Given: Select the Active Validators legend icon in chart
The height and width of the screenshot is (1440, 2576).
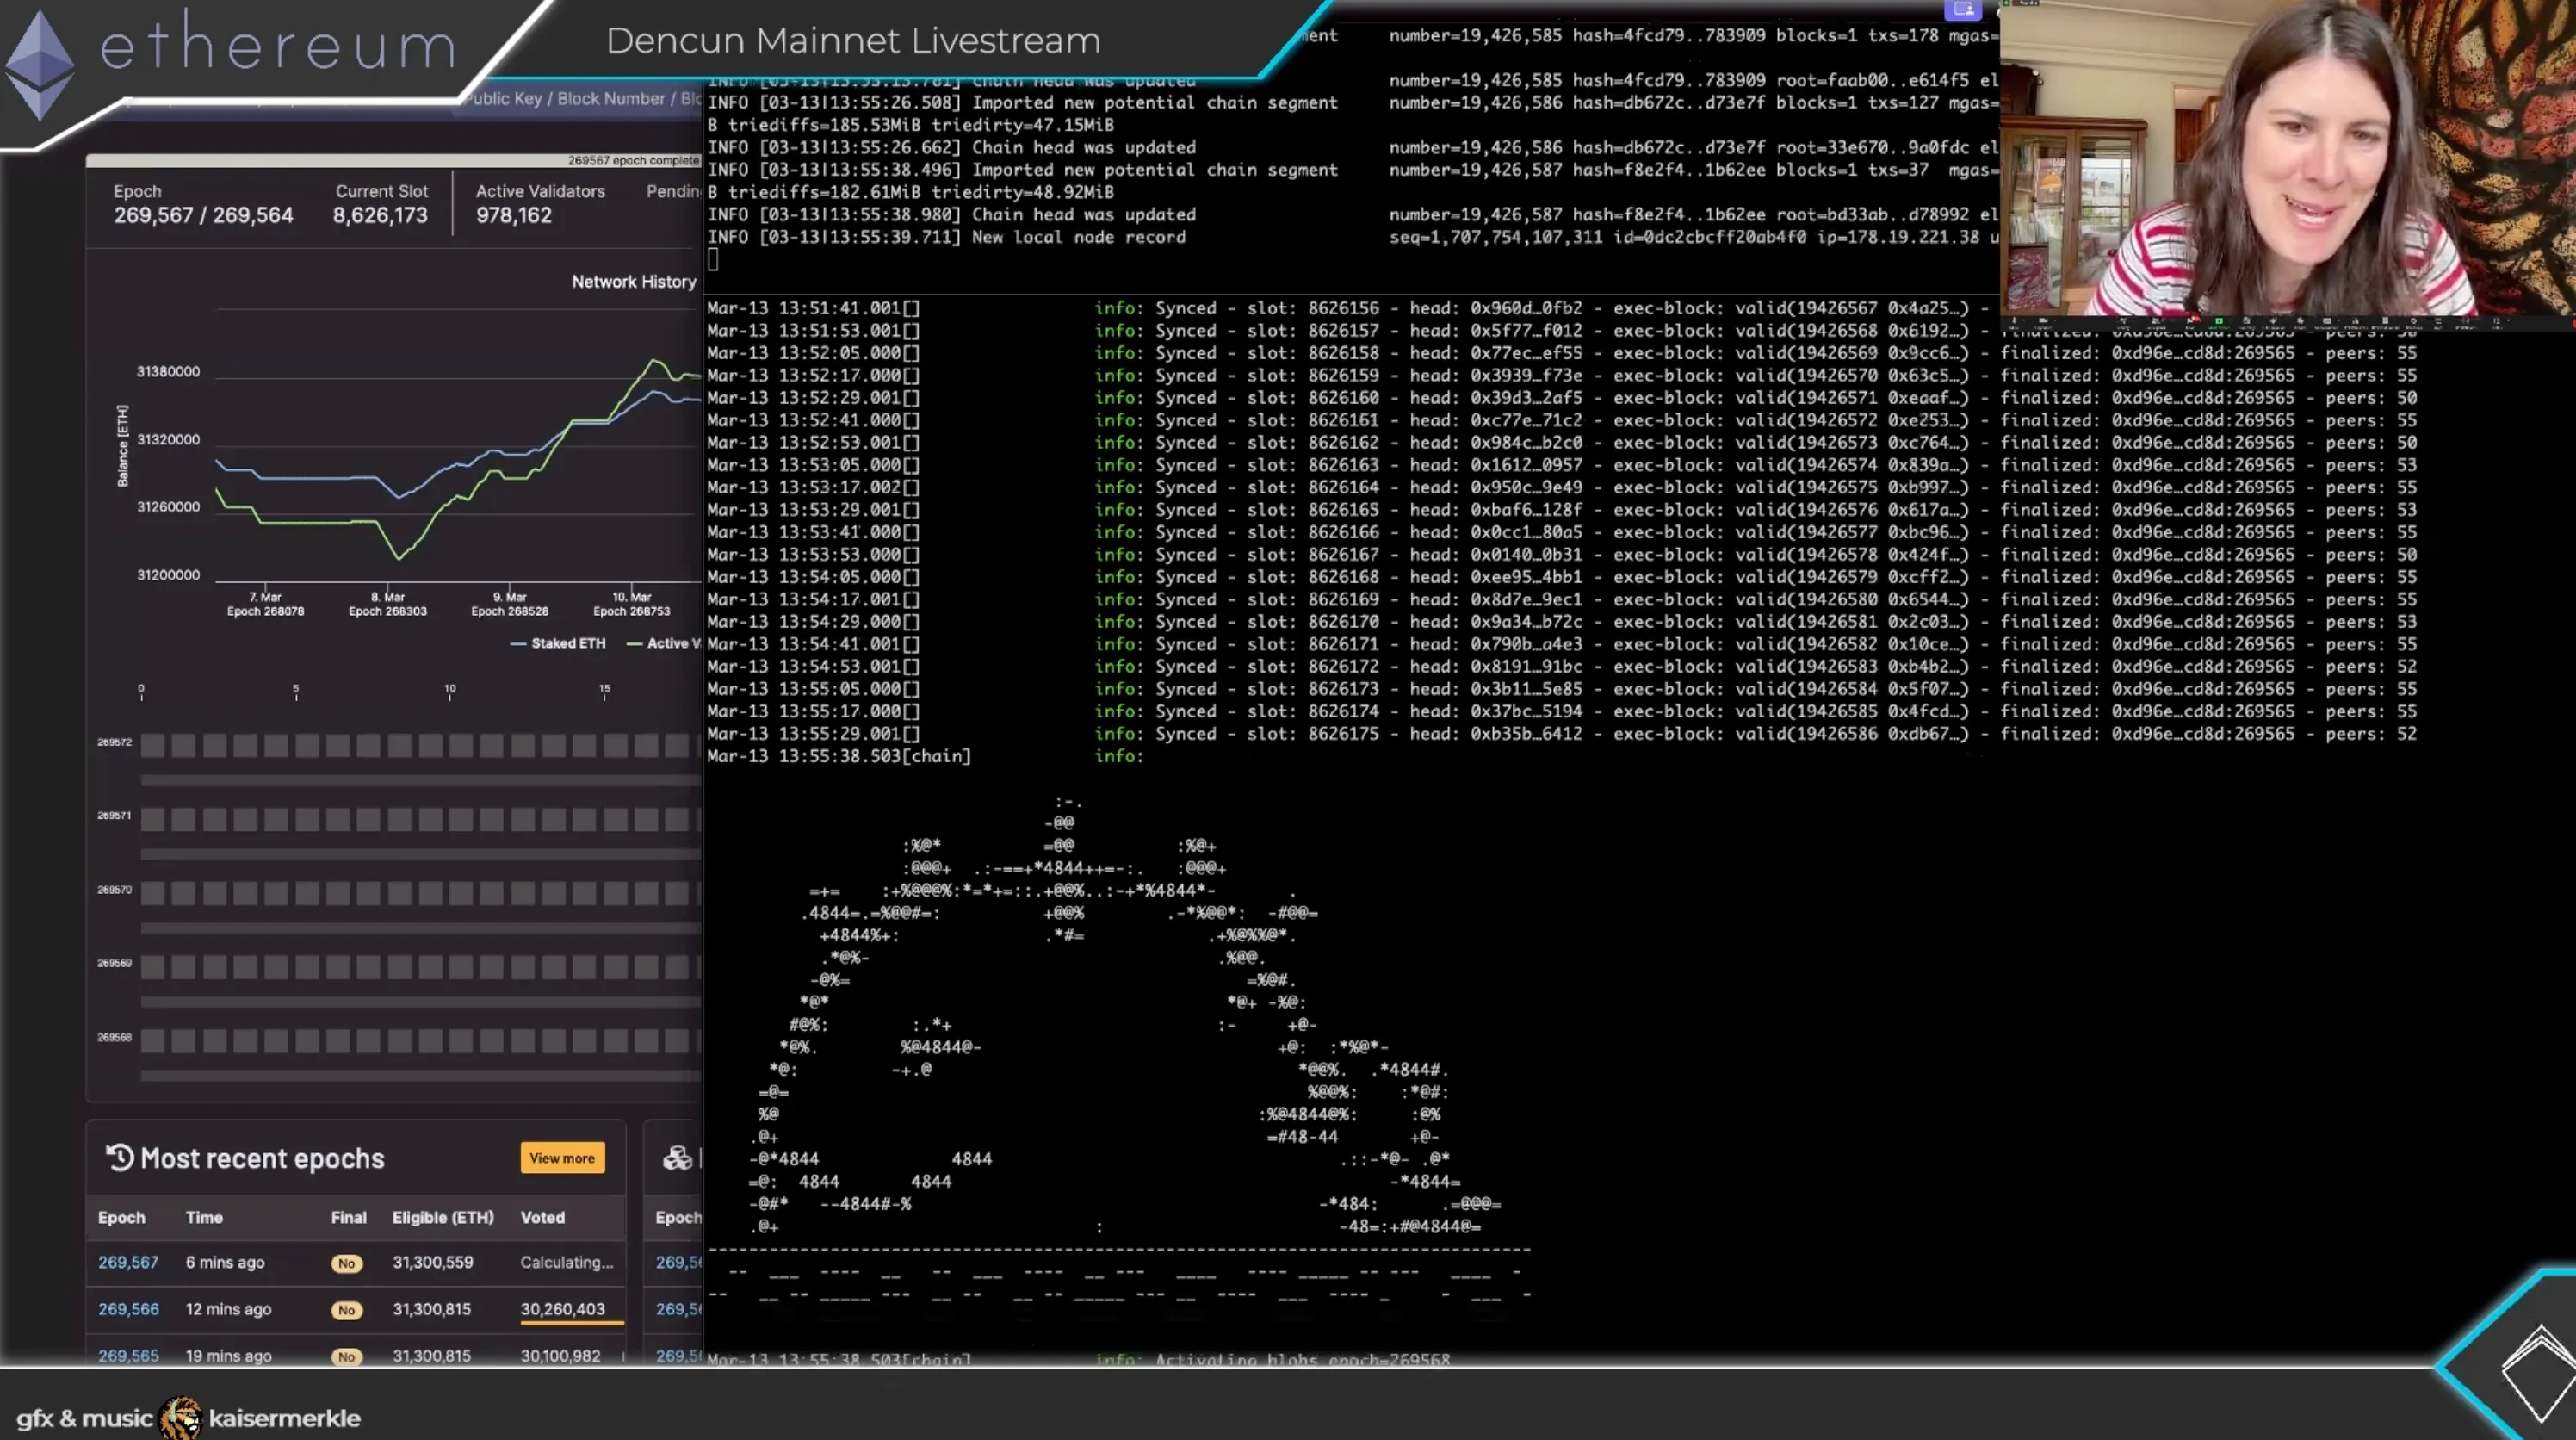Looking at the screenshot, I should (632, 642).
